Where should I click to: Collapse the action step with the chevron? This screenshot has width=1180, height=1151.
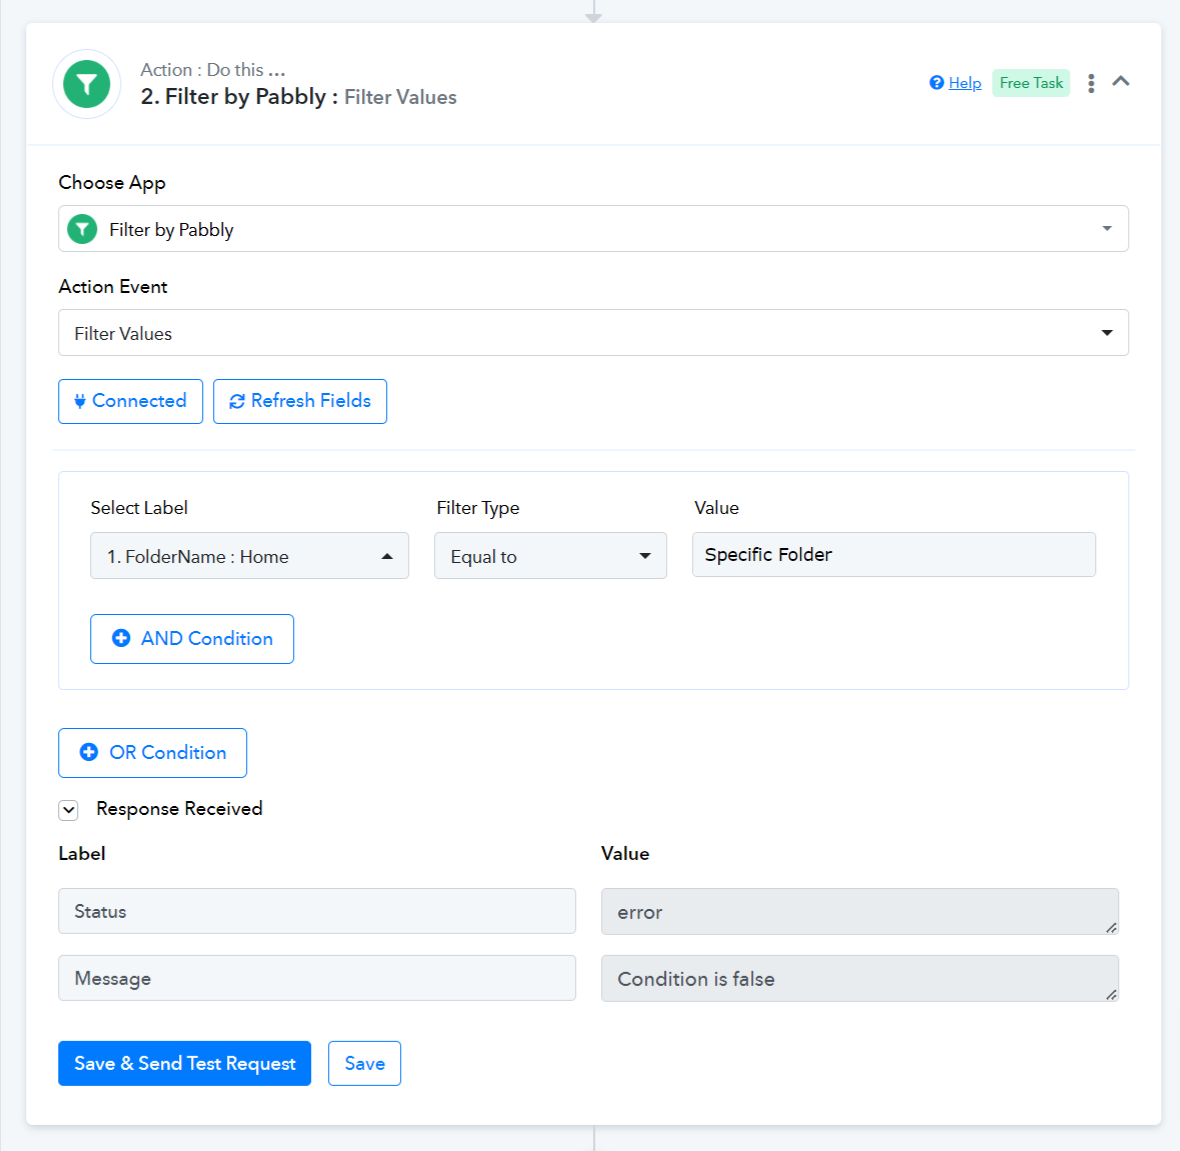(x=1121, y=81)
